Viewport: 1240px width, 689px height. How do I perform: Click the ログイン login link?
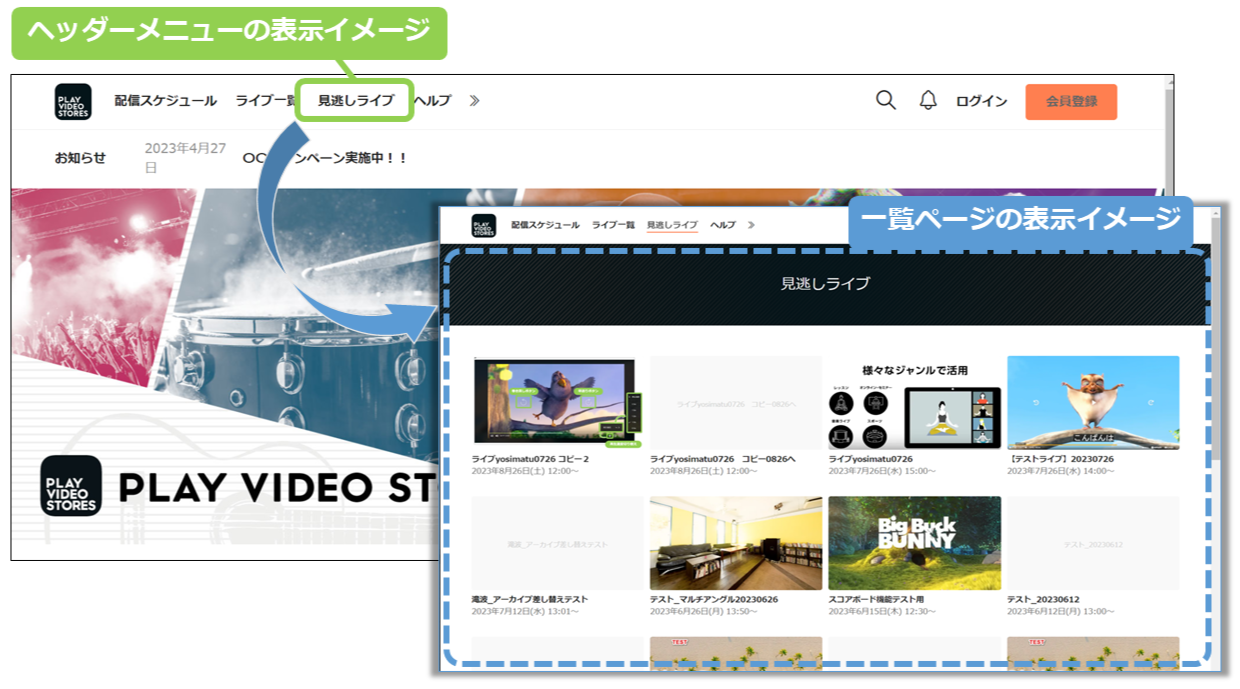pos(979,100)
